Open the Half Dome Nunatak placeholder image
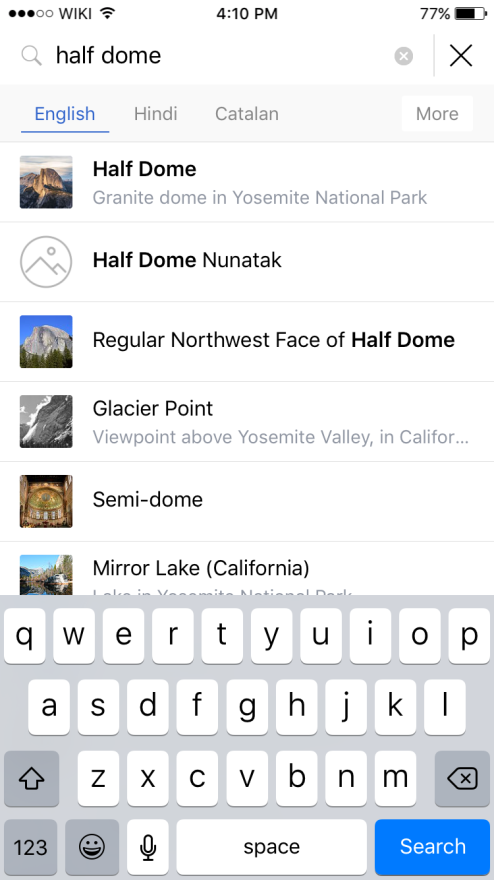This screenshot has height=880, width=494. coord(46,262)
